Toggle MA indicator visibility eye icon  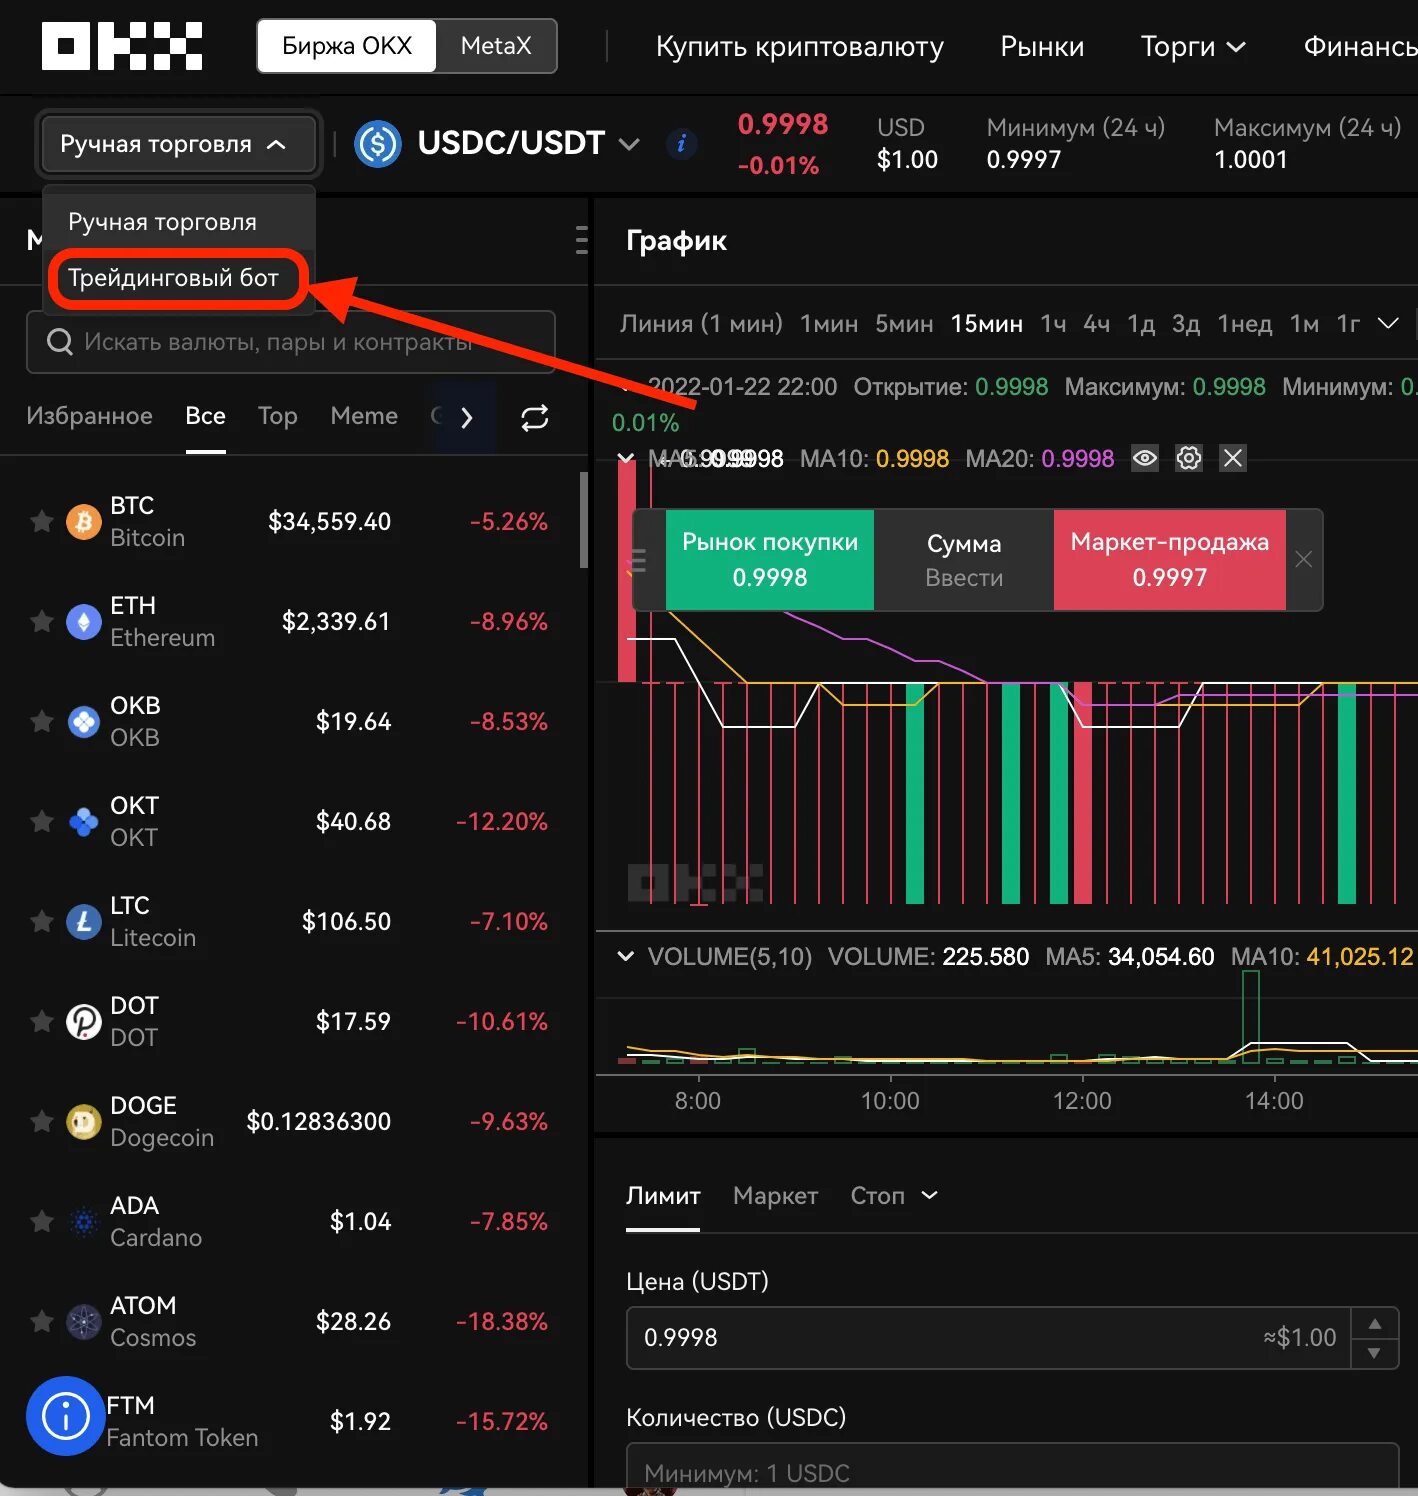1145,458
